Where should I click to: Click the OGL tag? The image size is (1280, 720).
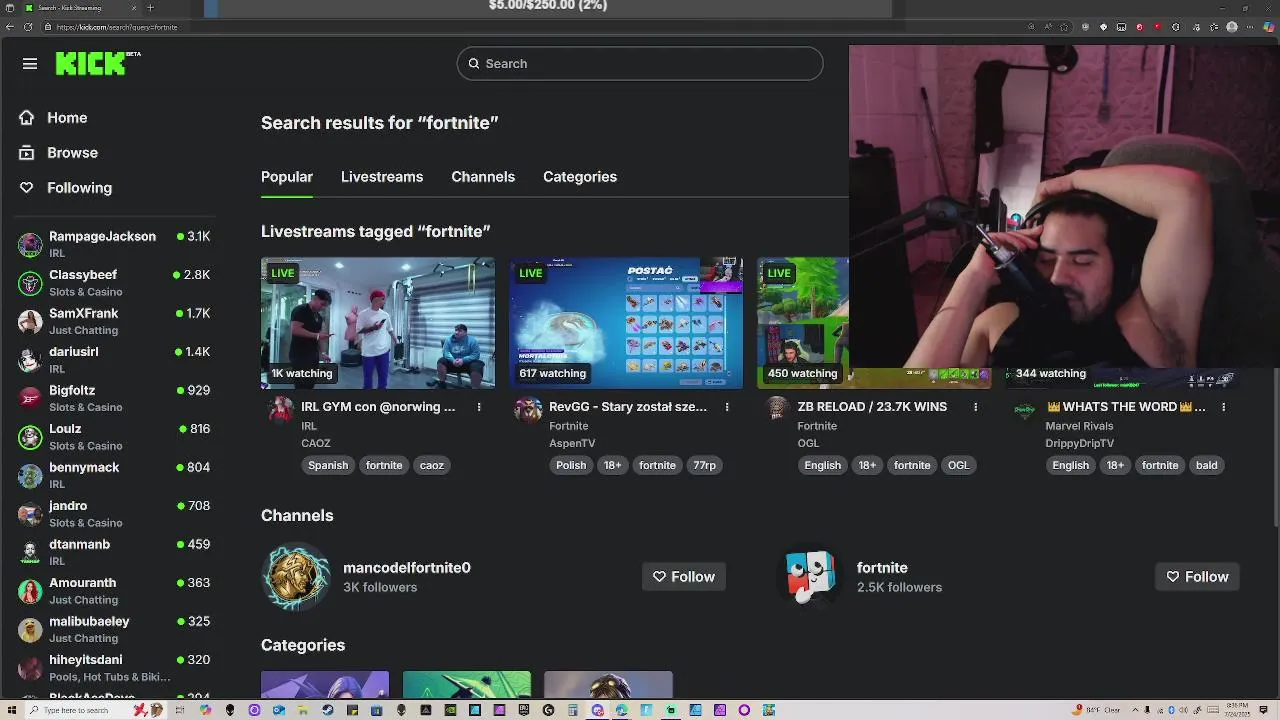(x=959, y=465)
